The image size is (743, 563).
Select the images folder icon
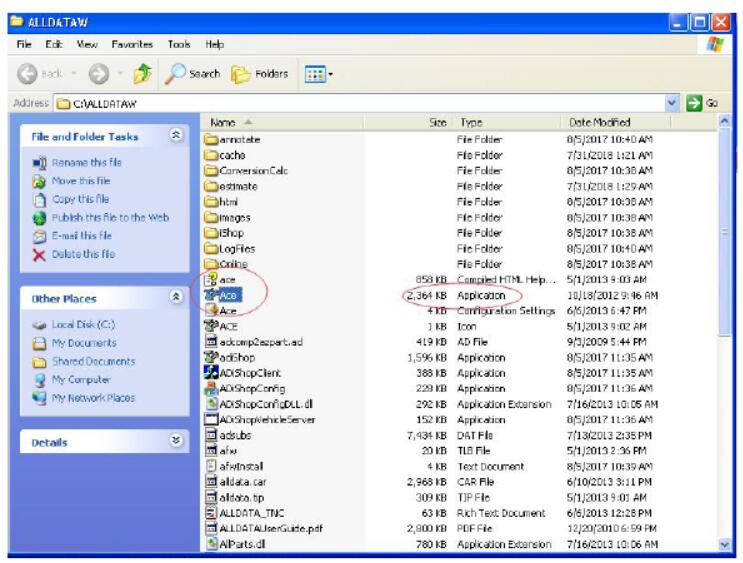point(211,218)
